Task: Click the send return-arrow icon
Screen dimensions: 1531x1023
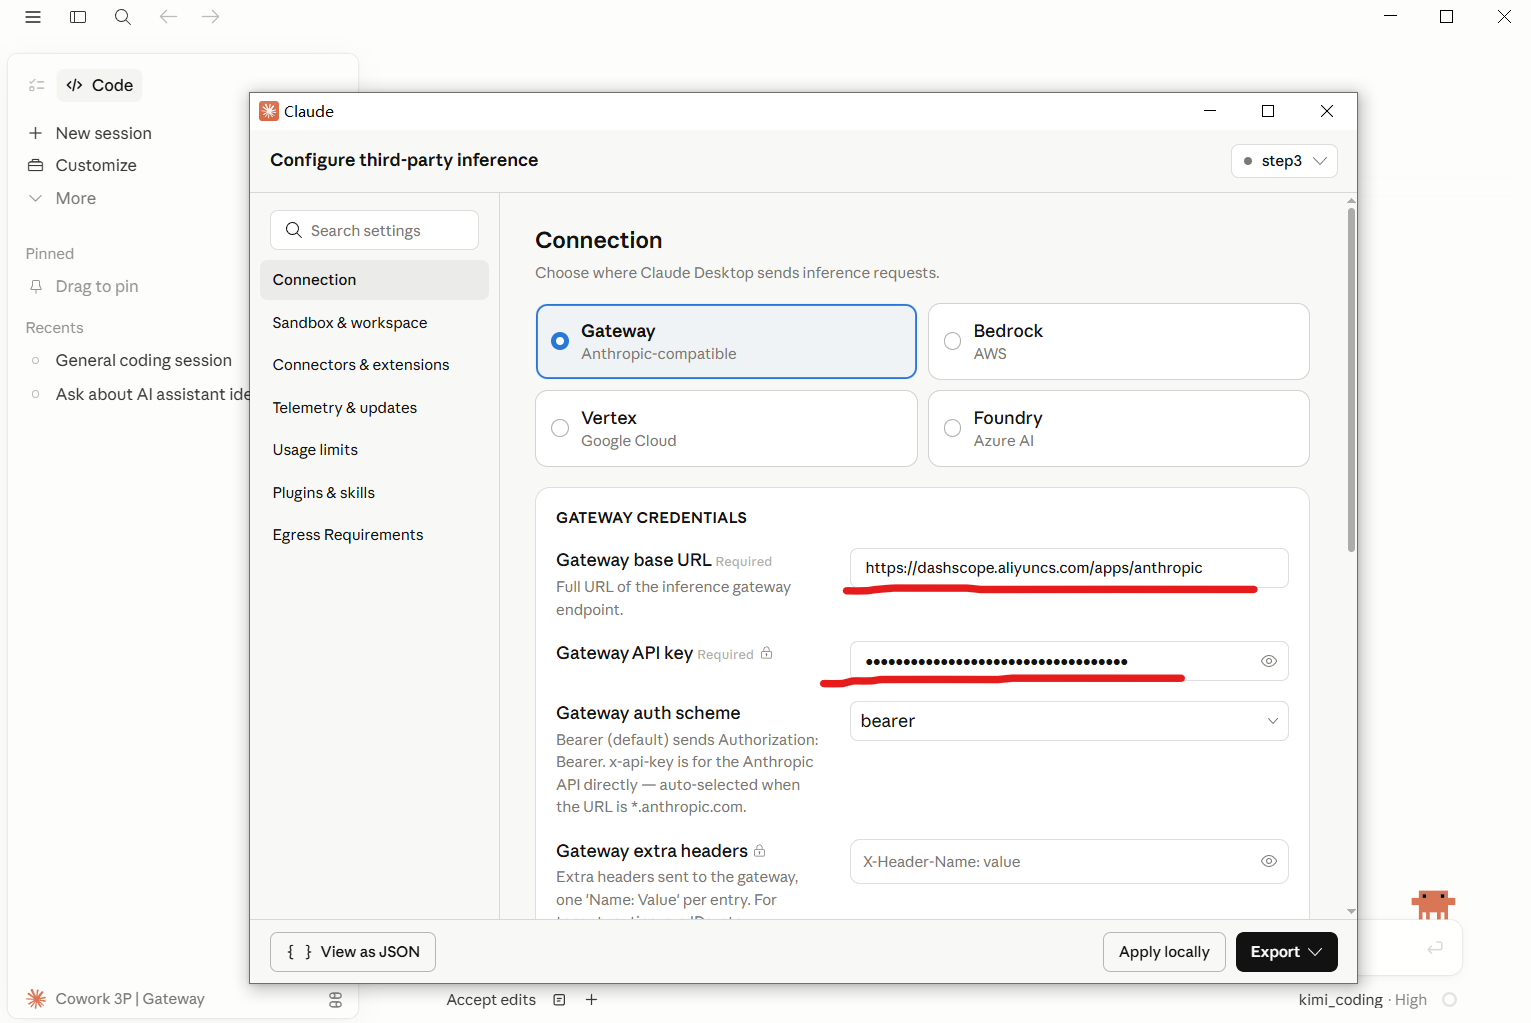Action: click(x=1435, y=947)
